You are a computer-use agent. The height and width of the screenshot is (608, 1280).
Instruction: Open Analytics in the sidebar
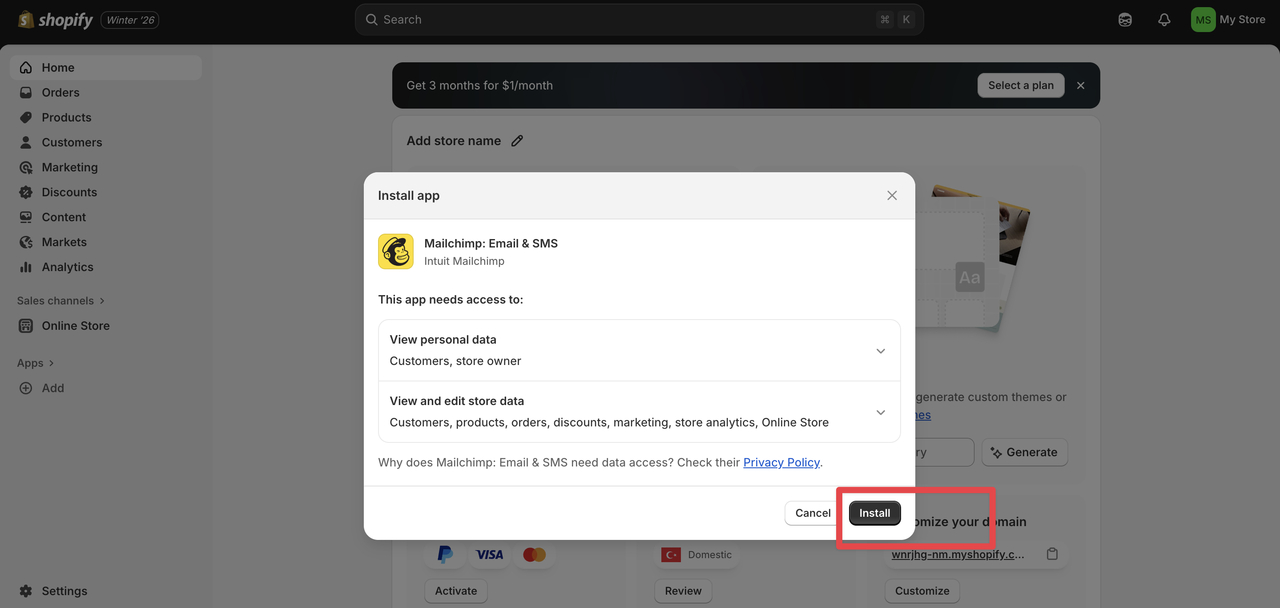tap(67, 267)
